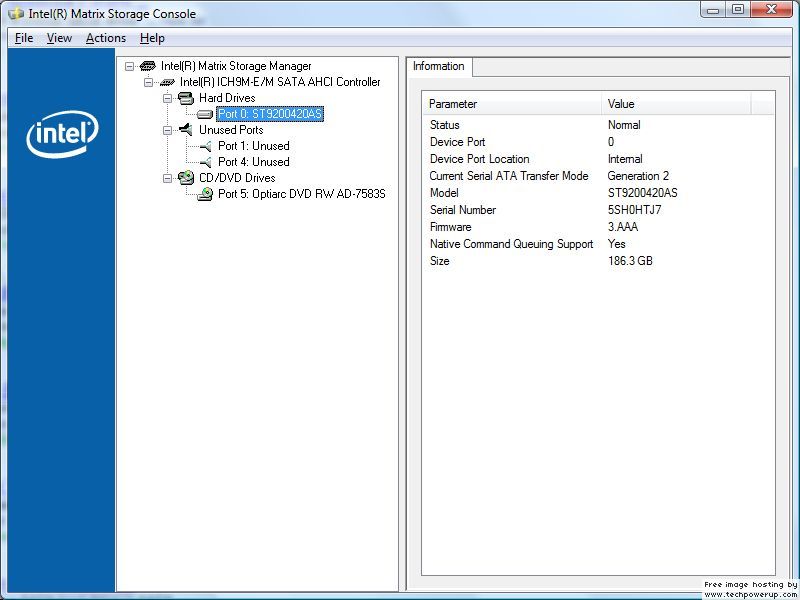Viewport: 800px width, 600px height.
Task: Click the Internal location value
Action: point(625,159)
